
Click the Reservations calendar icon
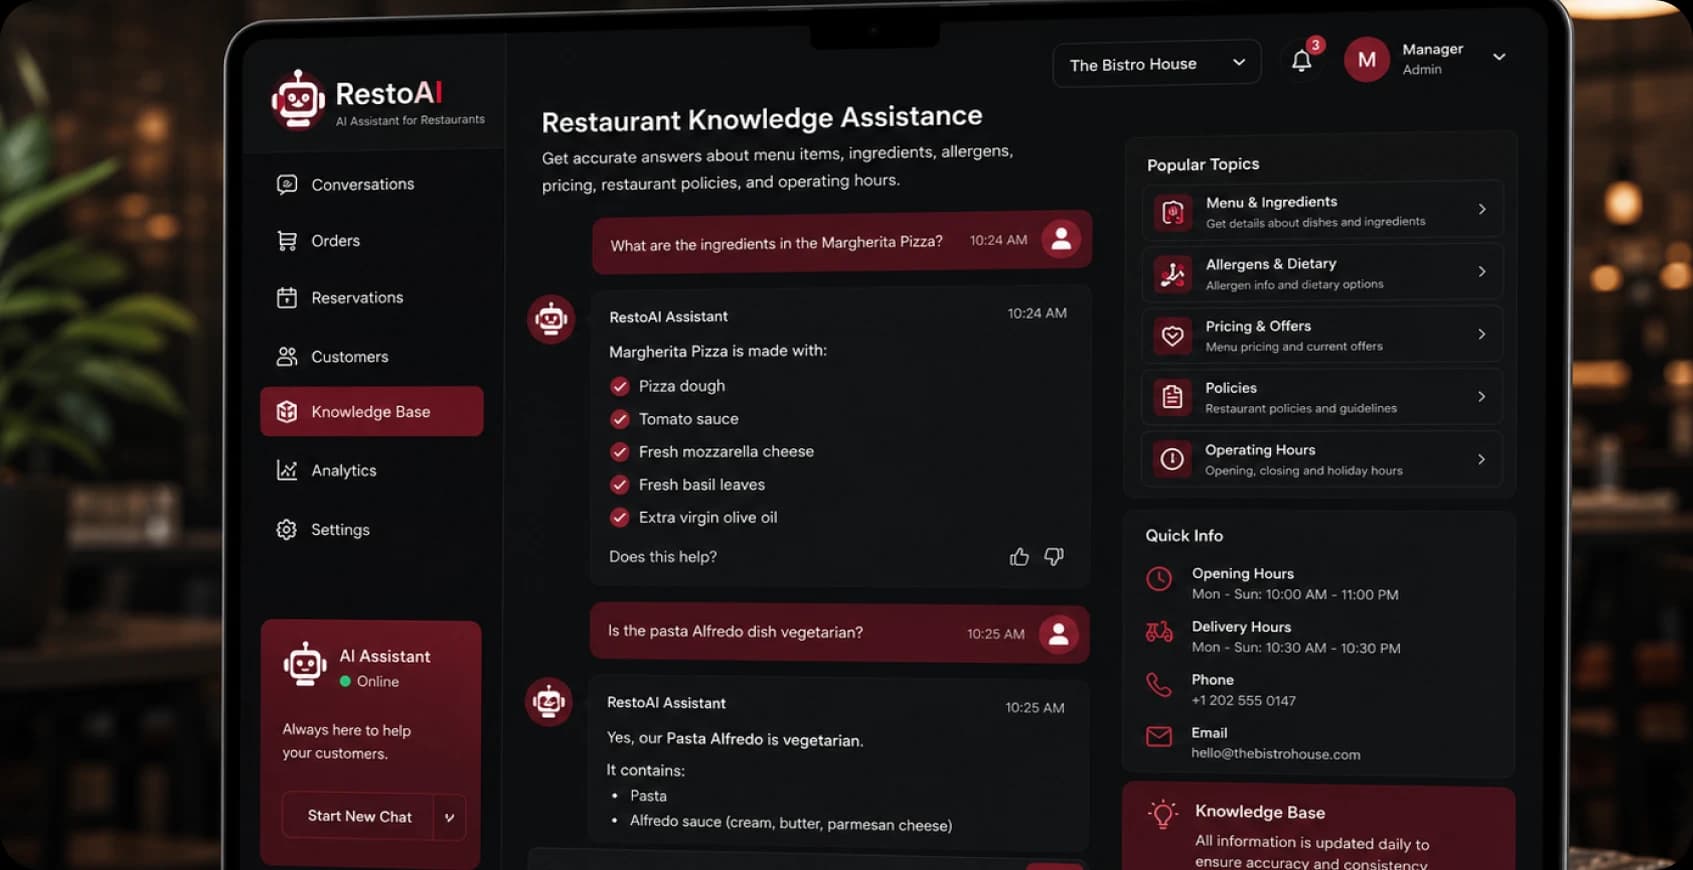[287, 297]
